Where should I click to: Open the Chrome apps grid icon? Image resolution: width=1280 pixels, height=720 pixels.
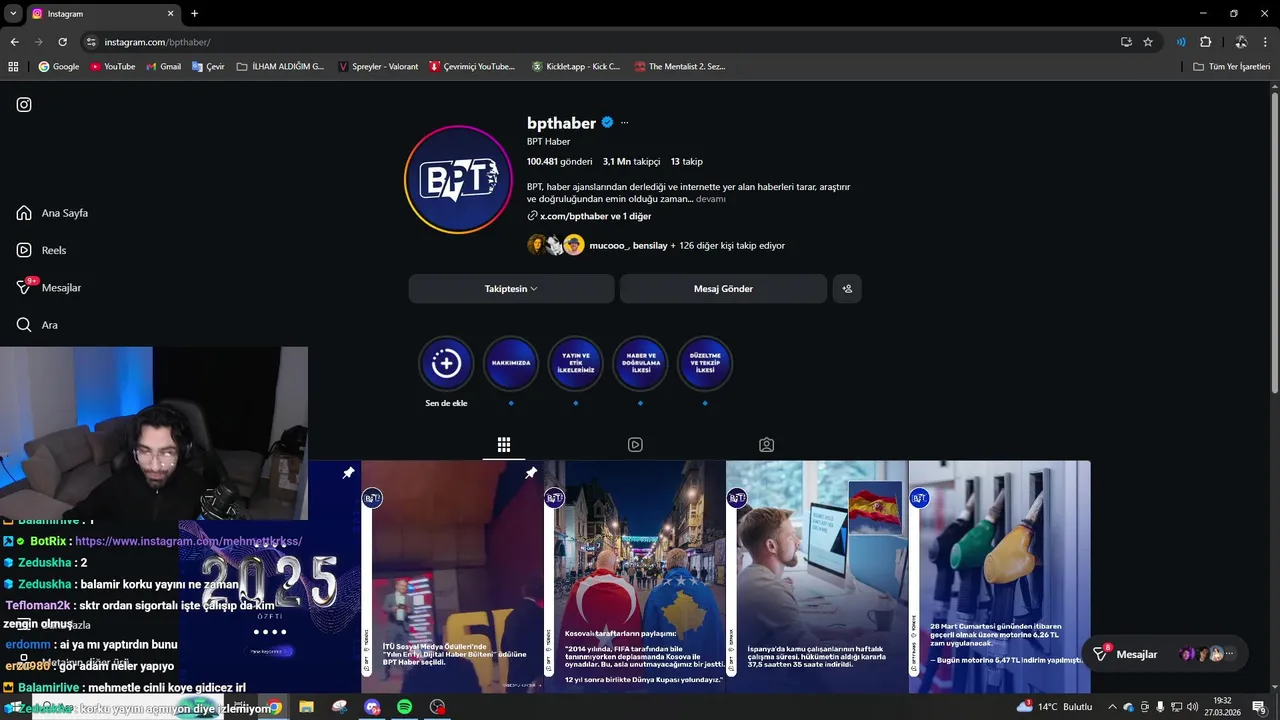[x=13, y=66]
